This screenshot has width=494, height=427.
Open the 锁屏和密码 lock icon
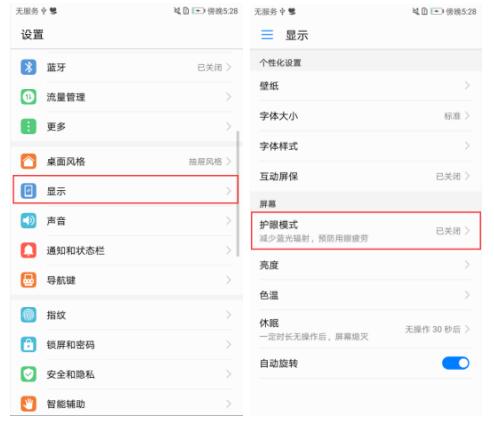(x=28, y=345)
